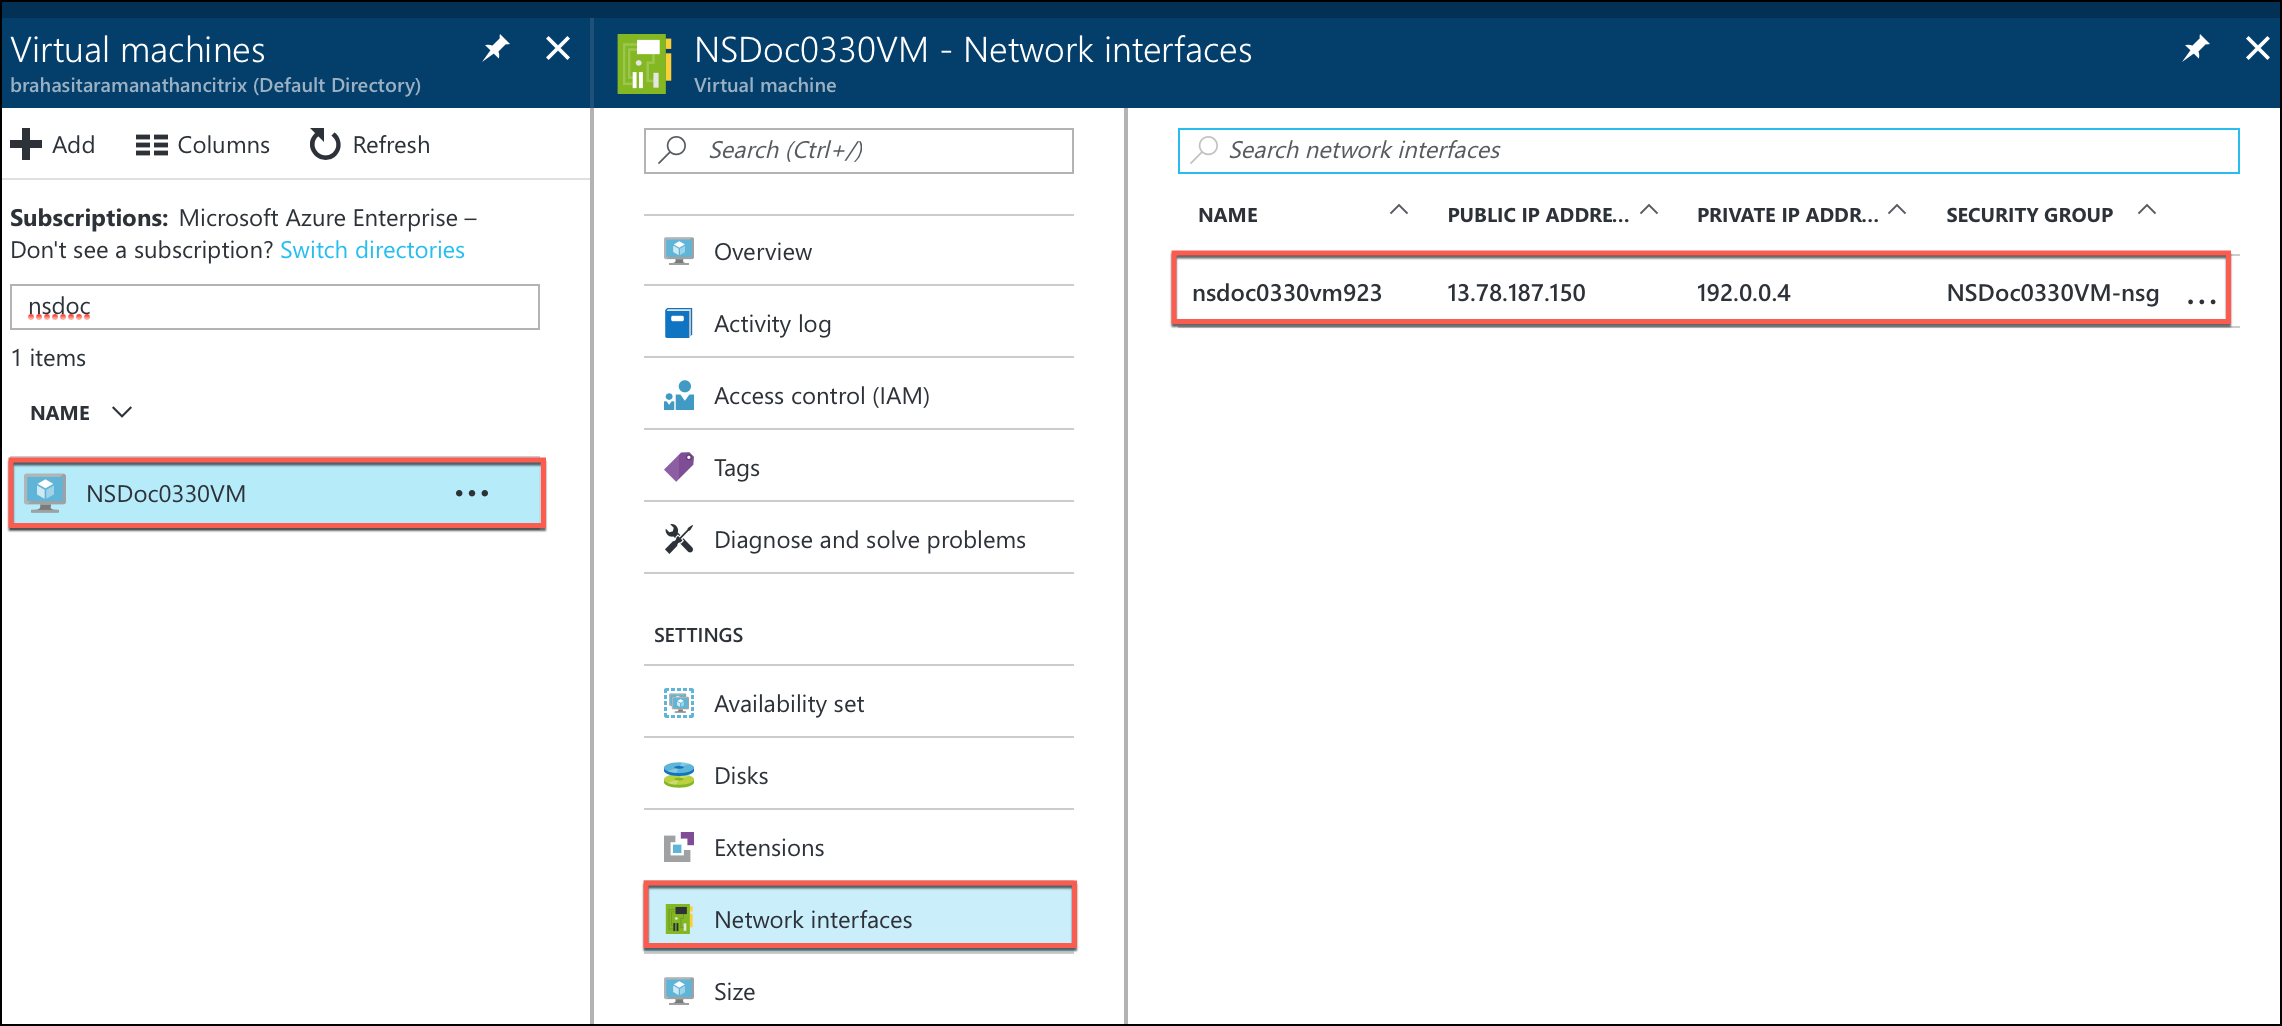The height and width of the screenshot is (1026, 2282).
Task: Open the Columns chooser
Action: click(x=203, y=145)
